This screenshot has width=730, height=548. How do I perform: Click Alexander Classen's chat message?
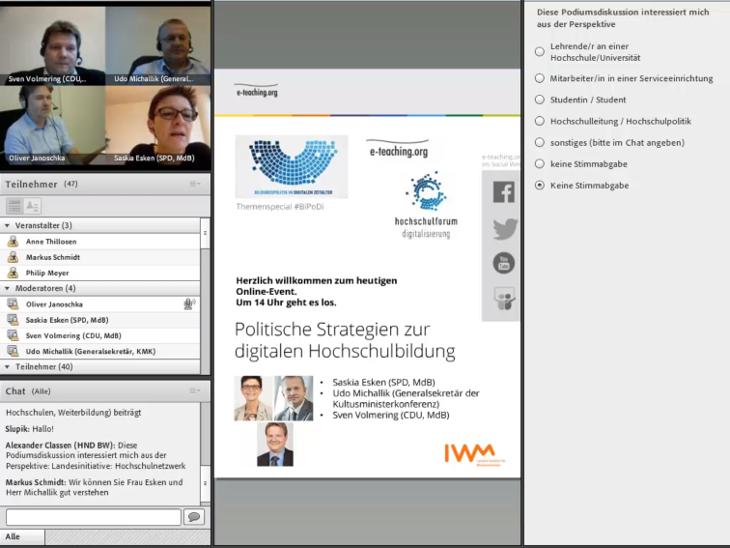coord(95,455)
